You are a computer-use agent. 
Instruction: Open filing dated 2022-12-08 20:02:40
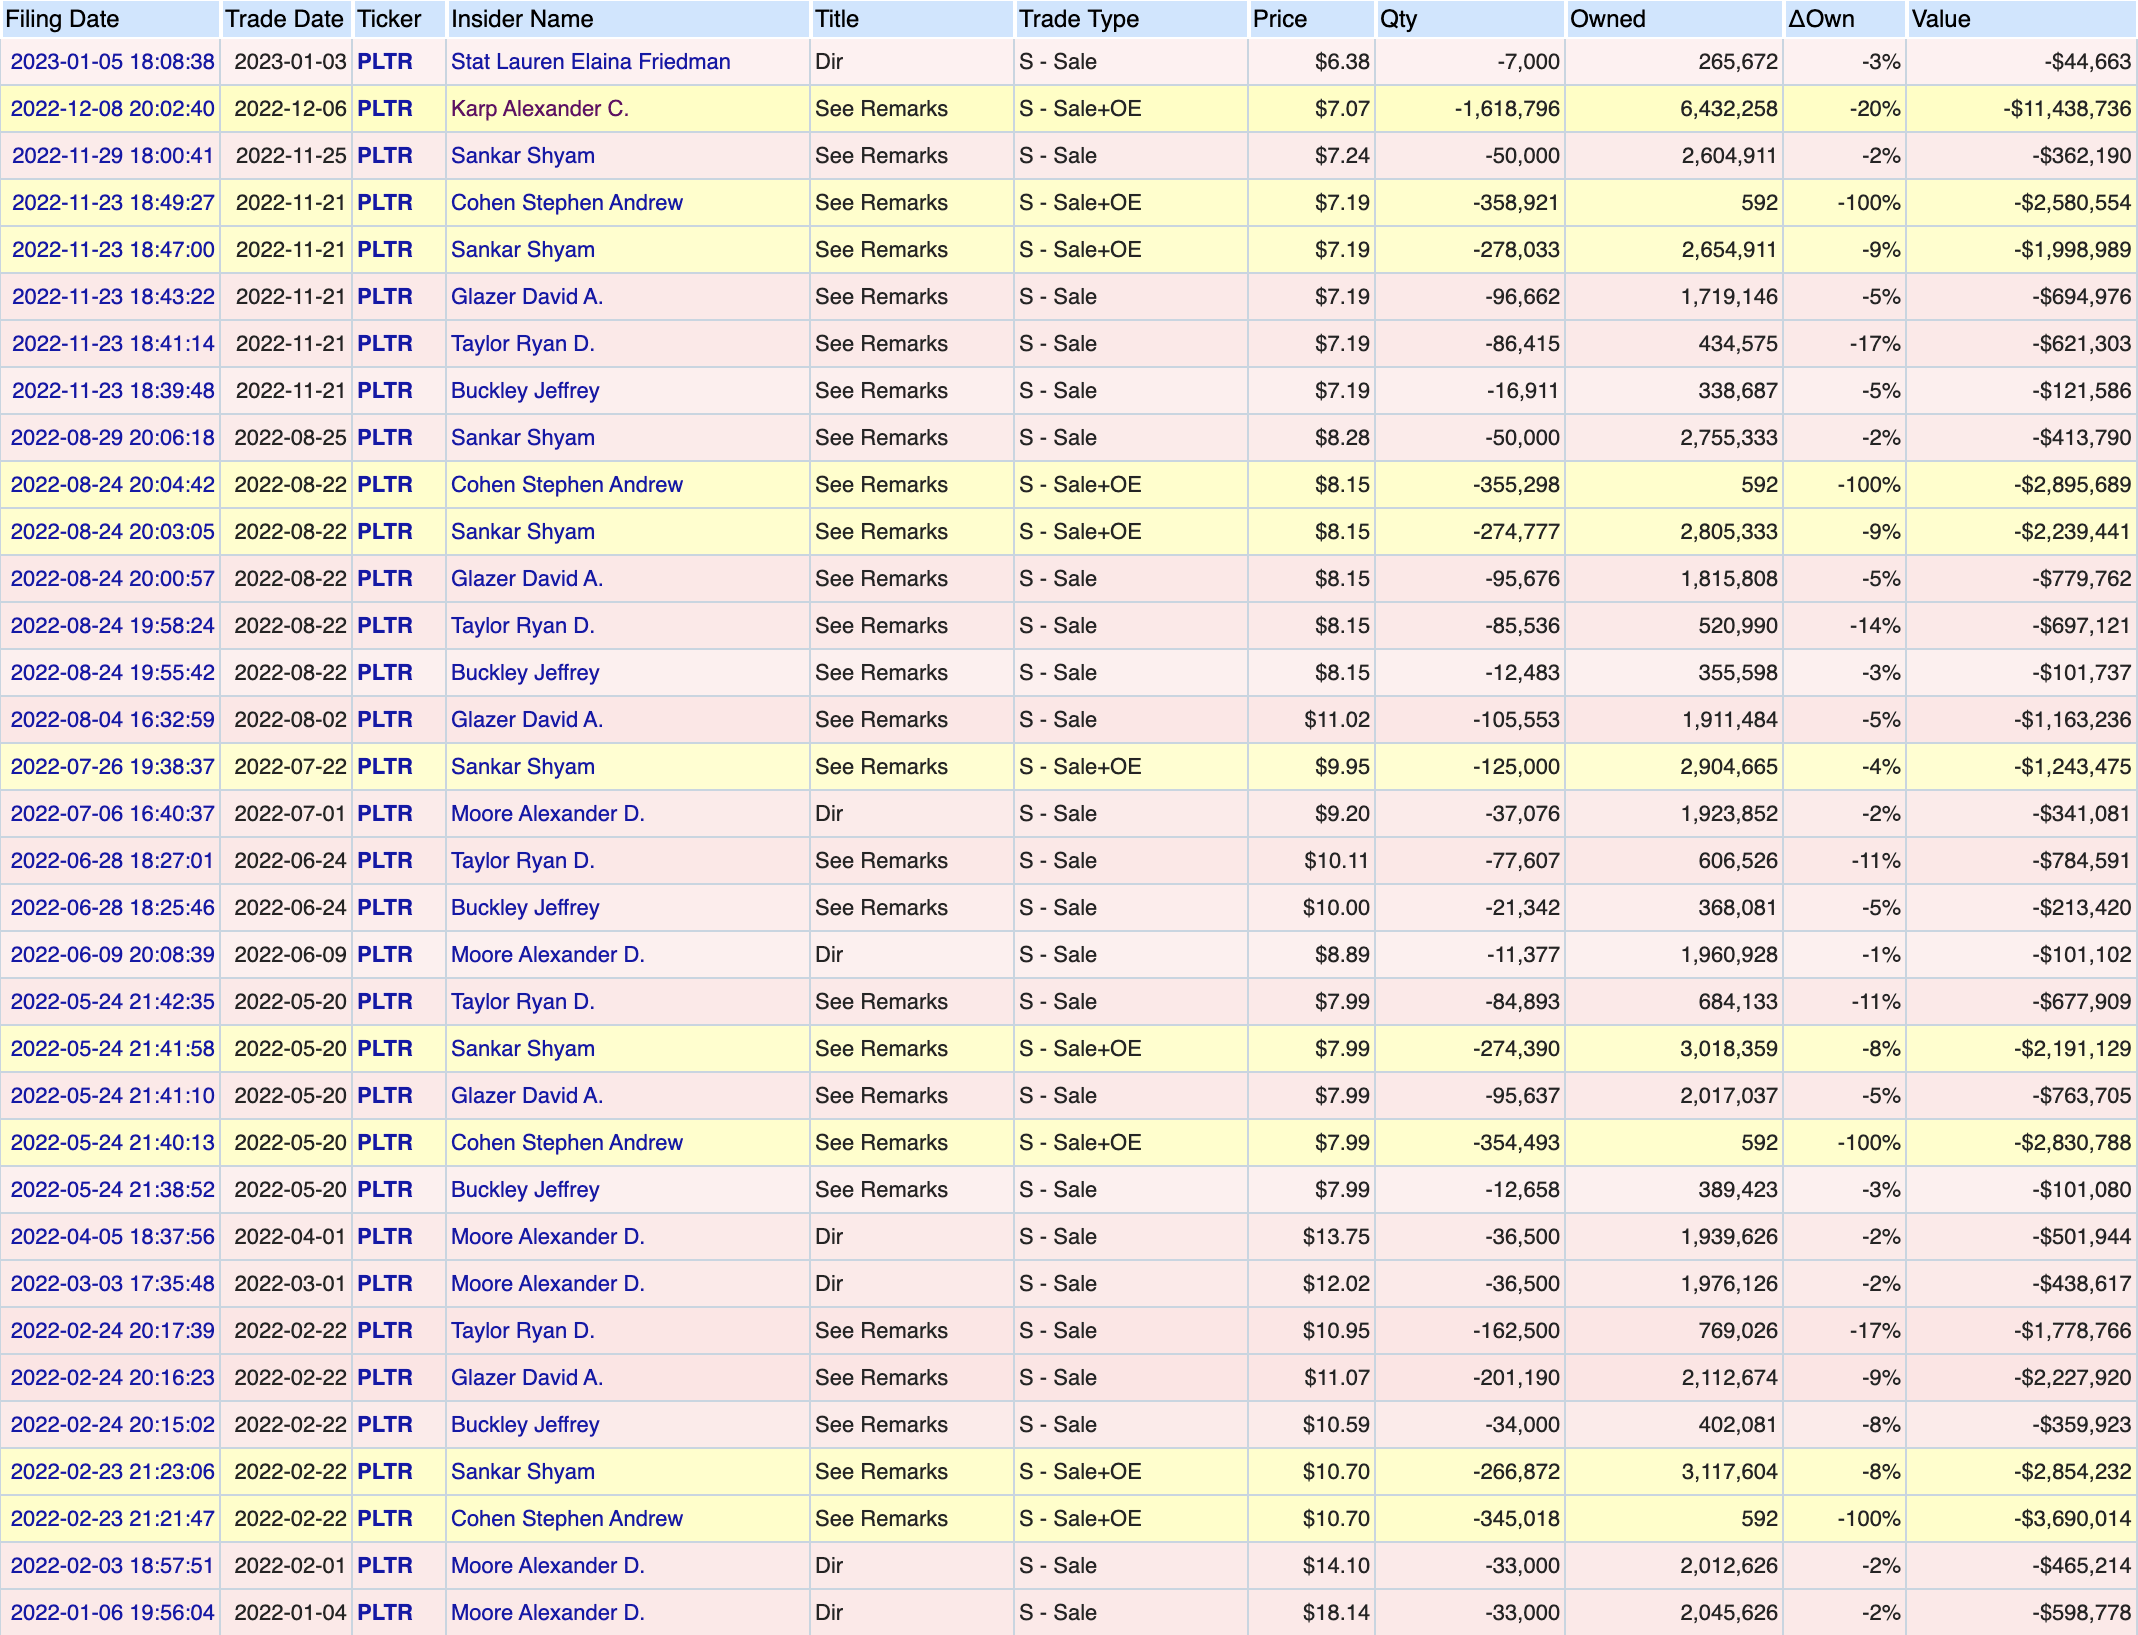click(112, 108)
